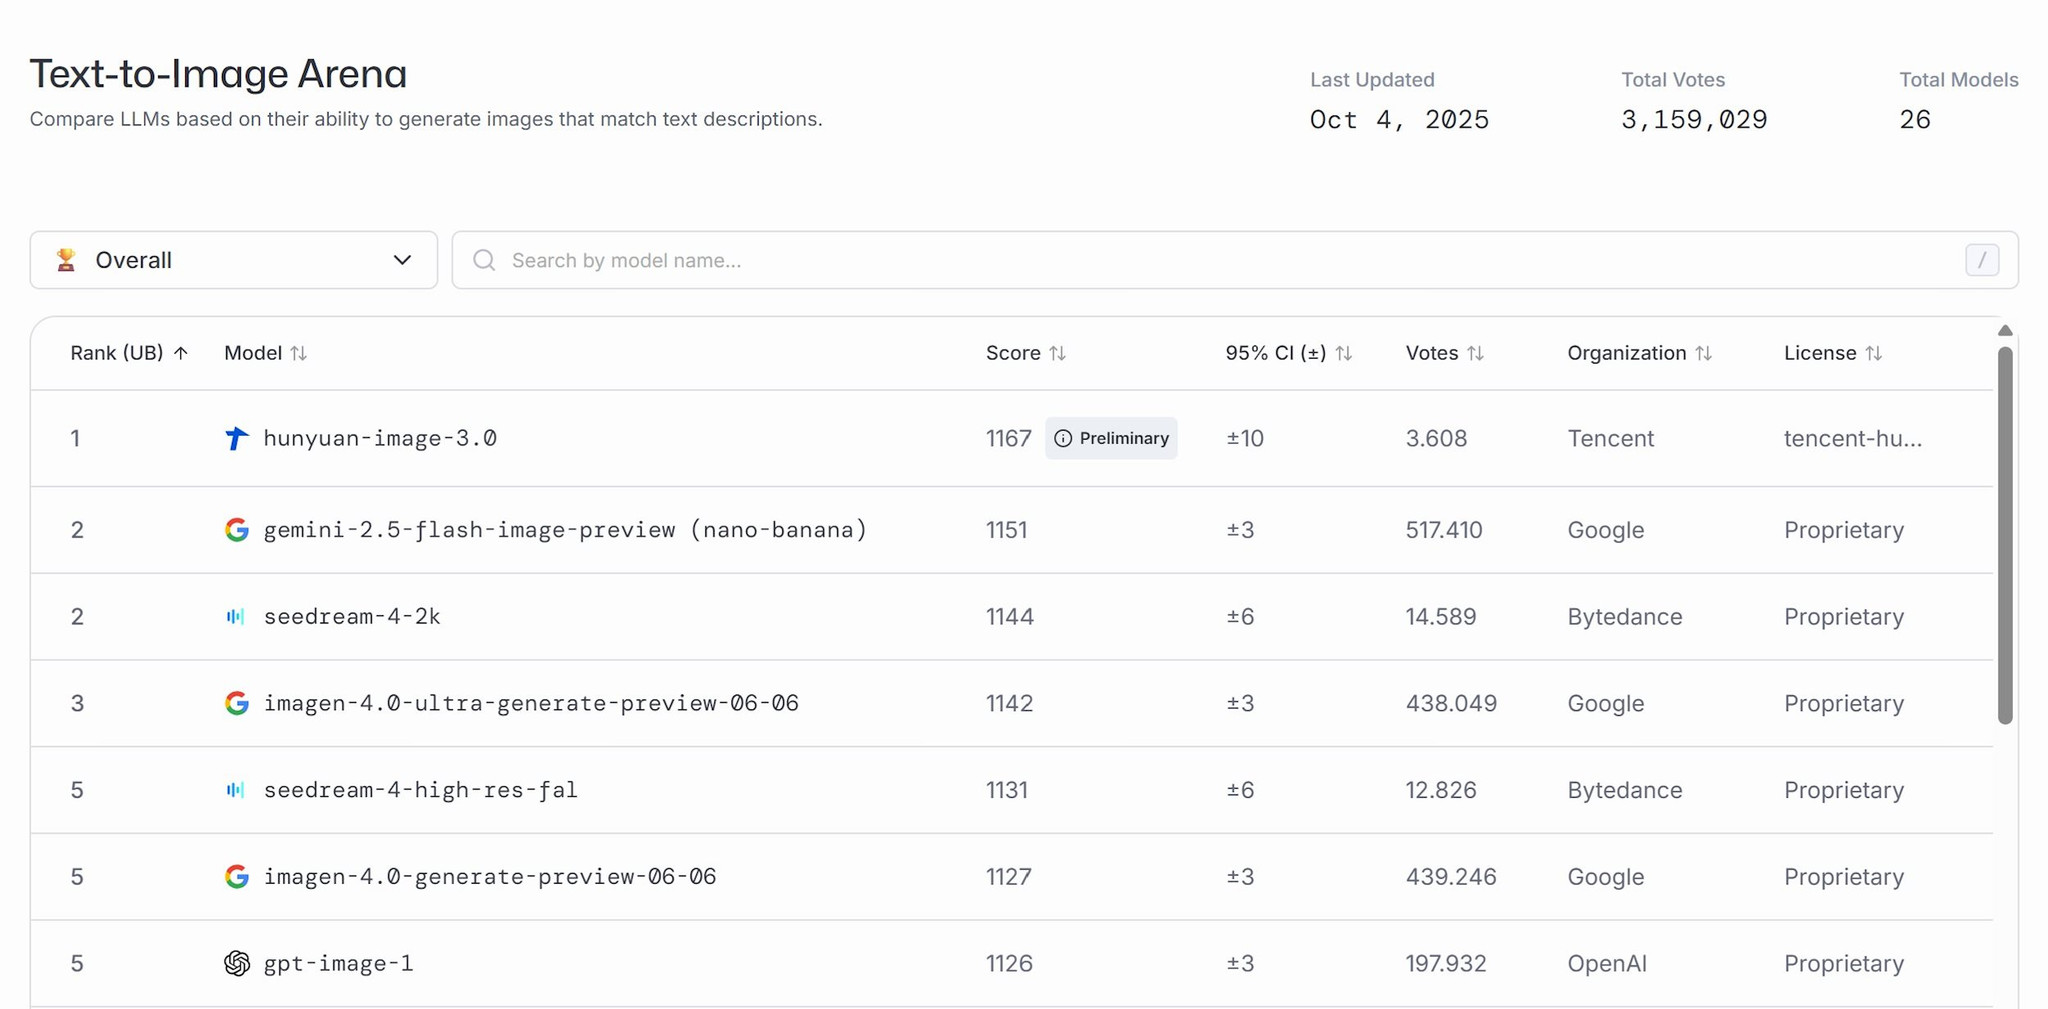
Task: Click Bytedance logo beside seedream-4-high-res-fal
Action: (235, 790)
